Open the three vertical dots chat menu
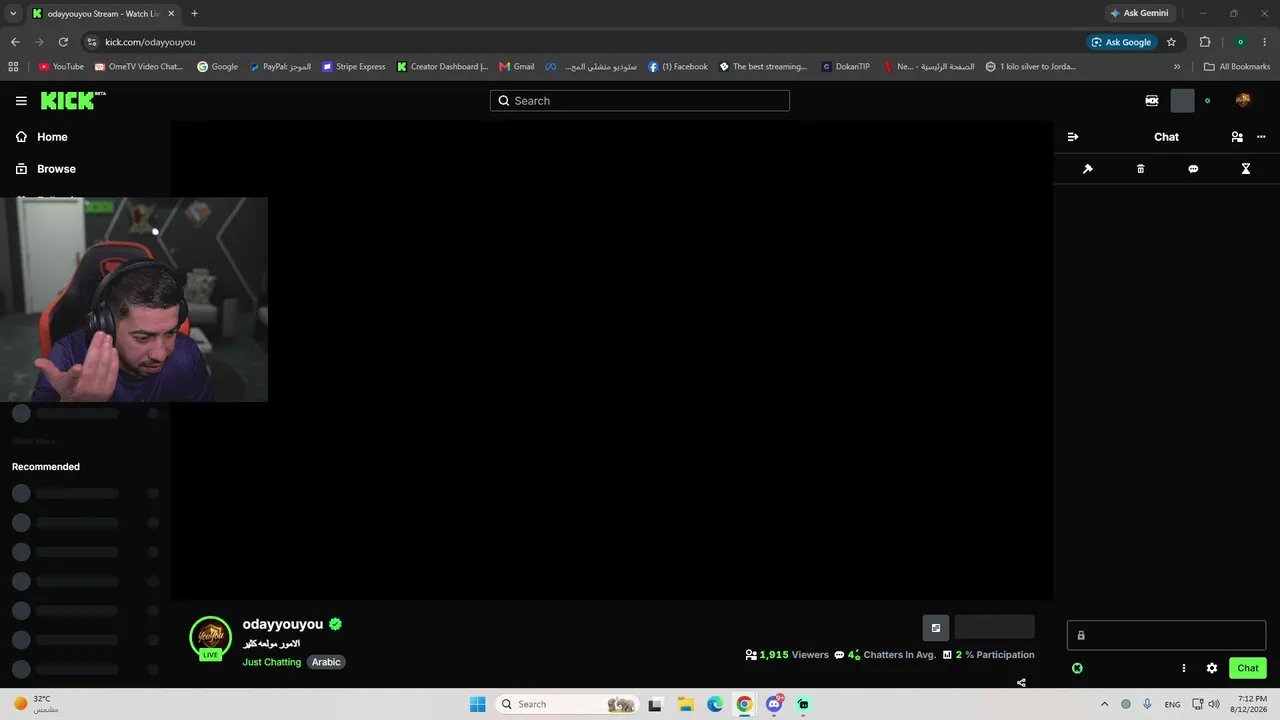The image size is (1280, 720). (1184, 668)
